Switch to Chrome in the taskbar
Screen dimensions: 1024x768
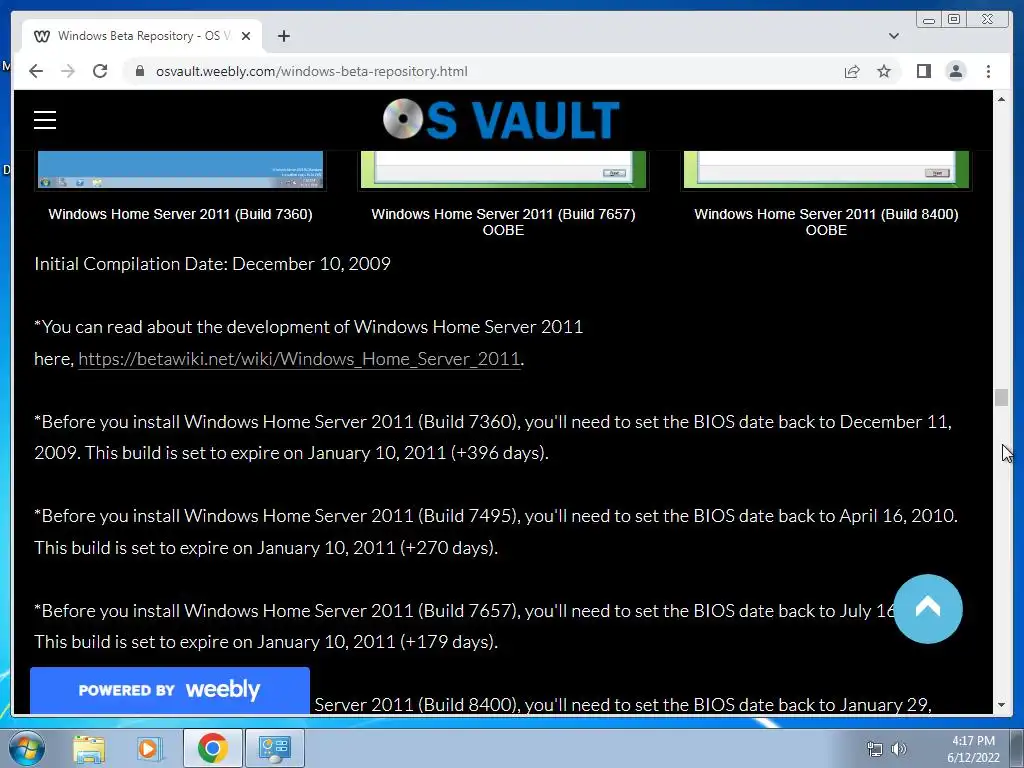pos(212,748)
